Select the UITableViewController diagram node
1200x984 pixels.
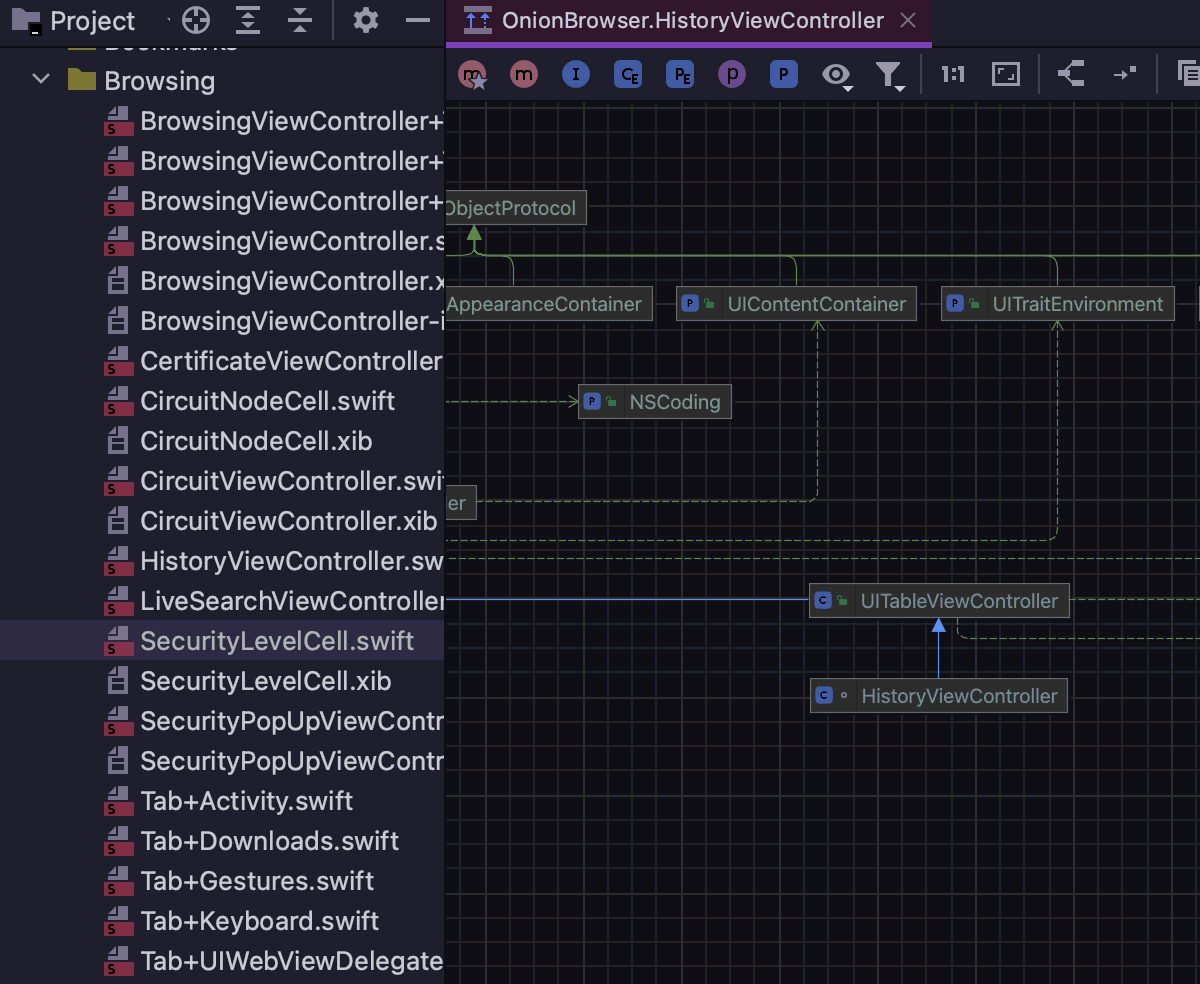pyautogui.click(x=958, y=601)
